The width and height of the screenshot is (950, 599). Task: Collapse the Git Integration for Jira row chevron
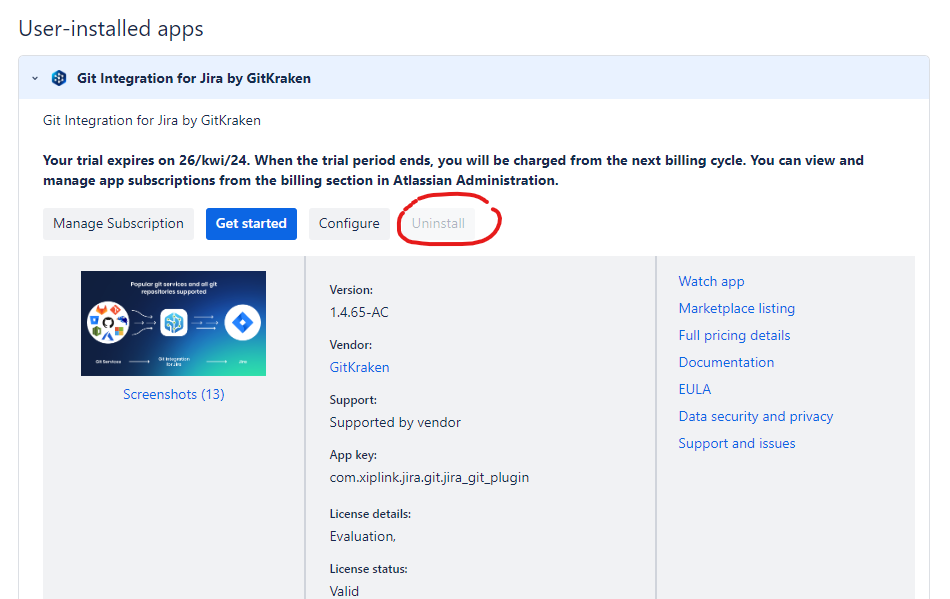point(35,78)
